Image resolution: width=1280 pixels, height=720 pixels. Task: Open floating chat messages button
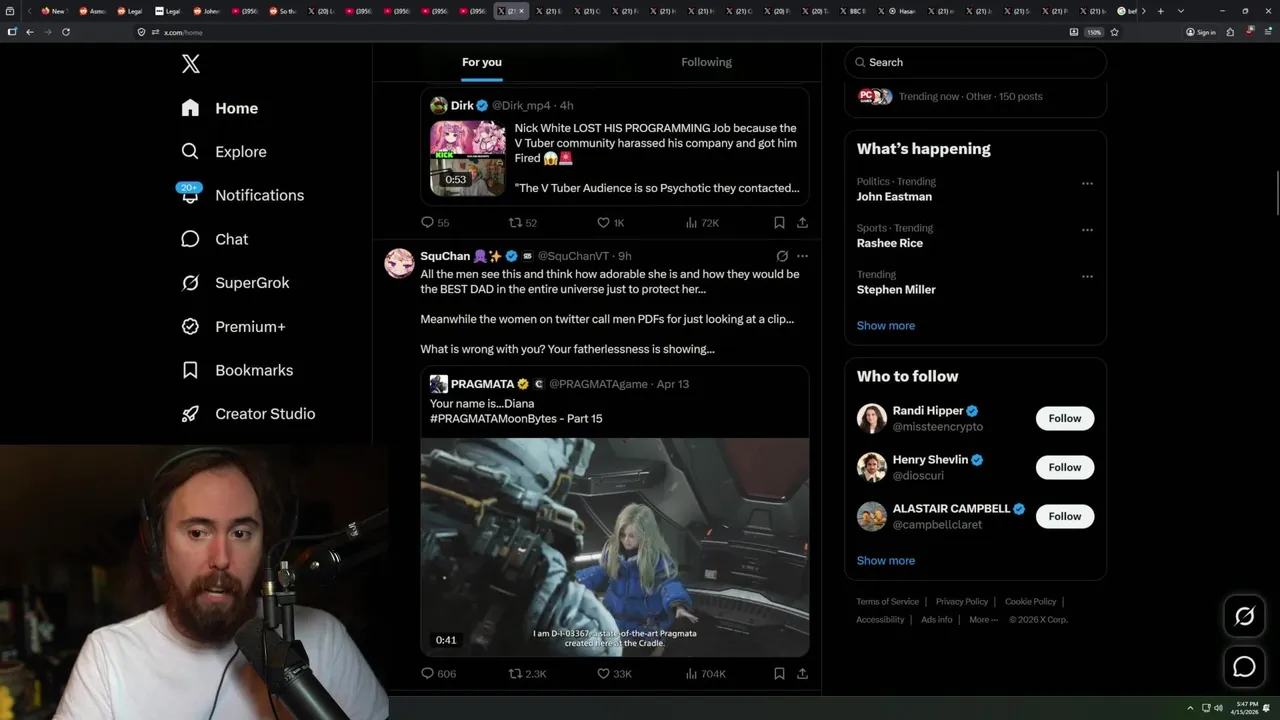tap(1244, 667)
